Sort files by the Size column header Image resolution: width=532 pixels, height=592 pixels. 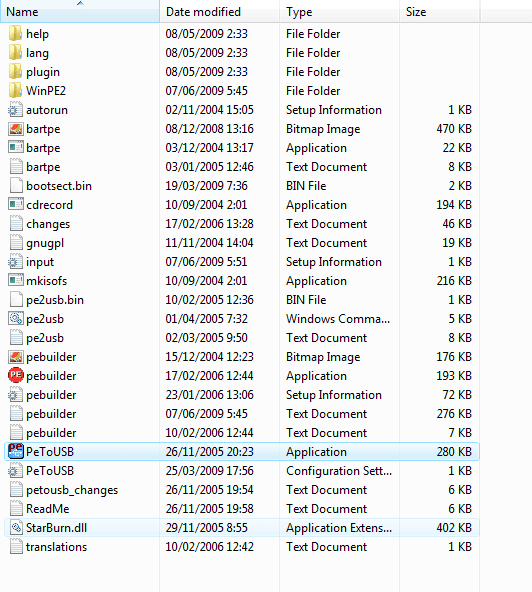click(x=439, y=12)
